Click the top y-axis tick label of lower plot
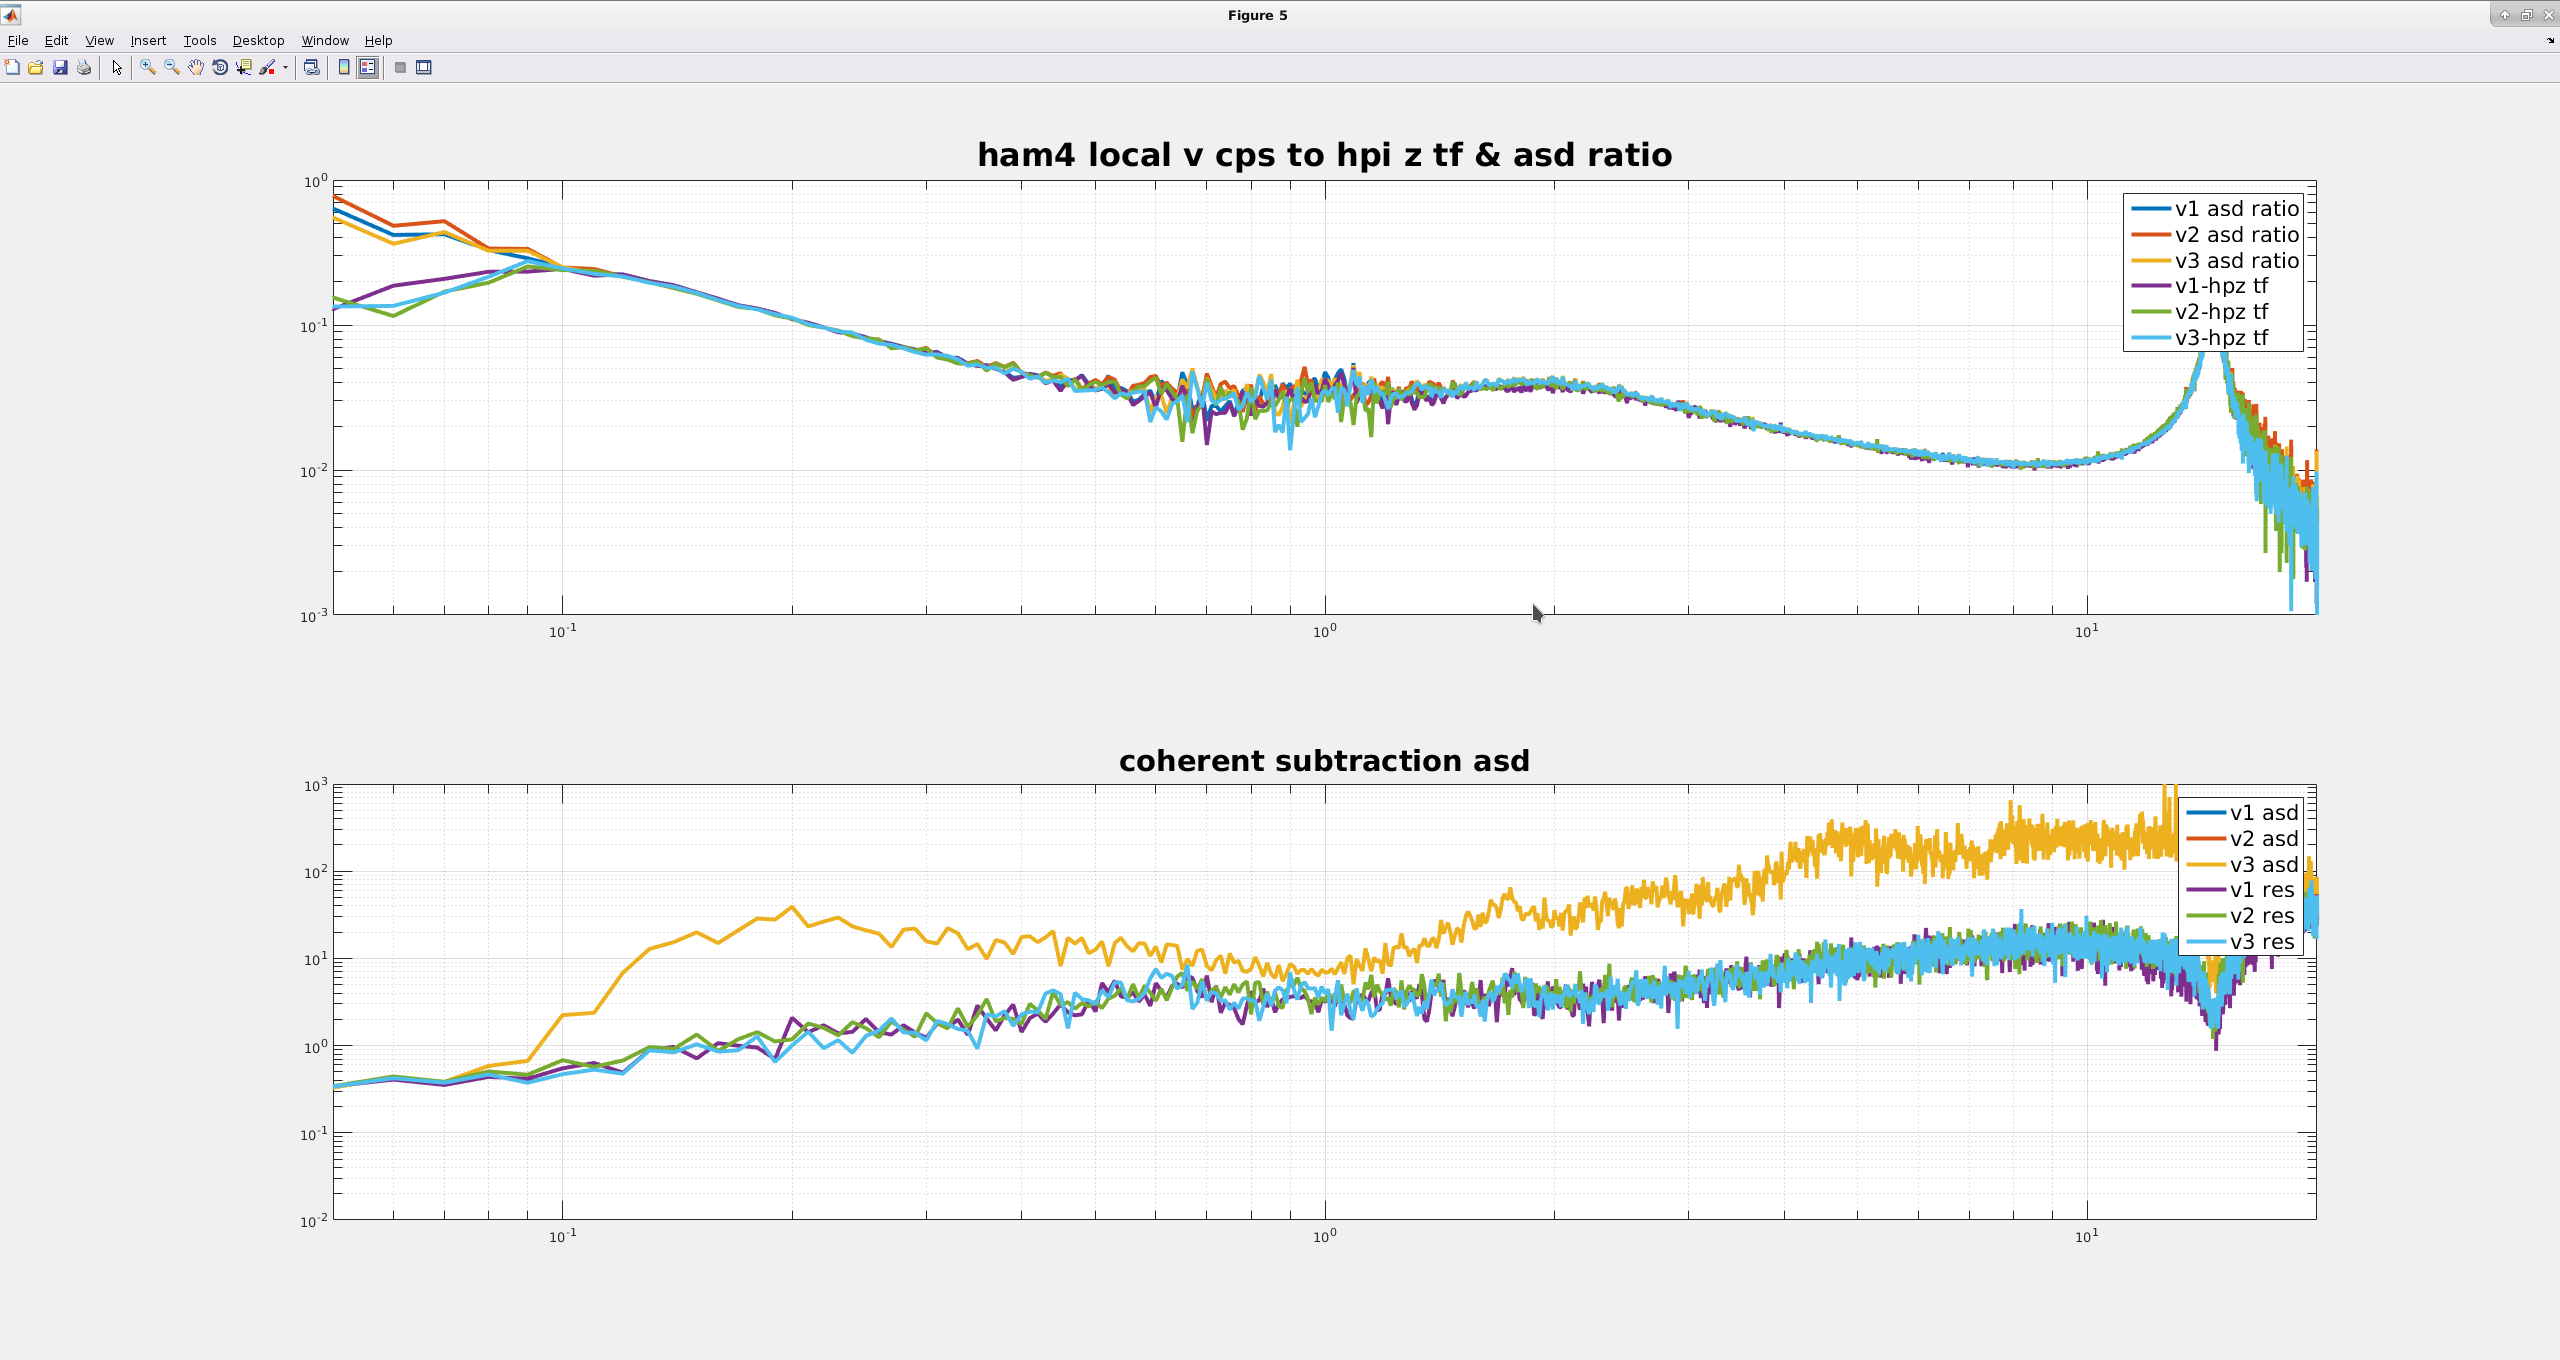The height and width of the screenshot is (1360, 2560). click(x=315, y=786)
